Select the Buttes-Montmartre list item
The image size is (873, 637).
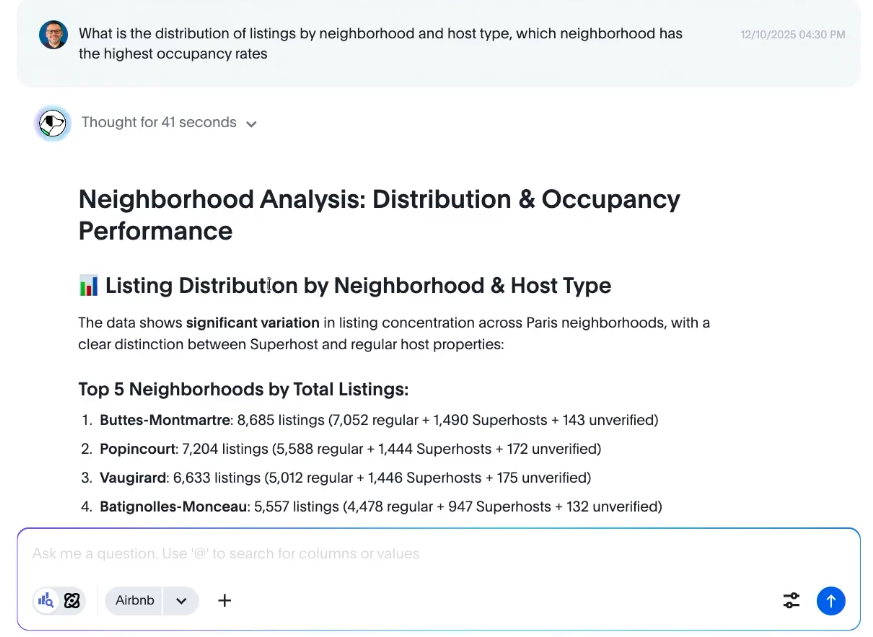pos(378,420)
